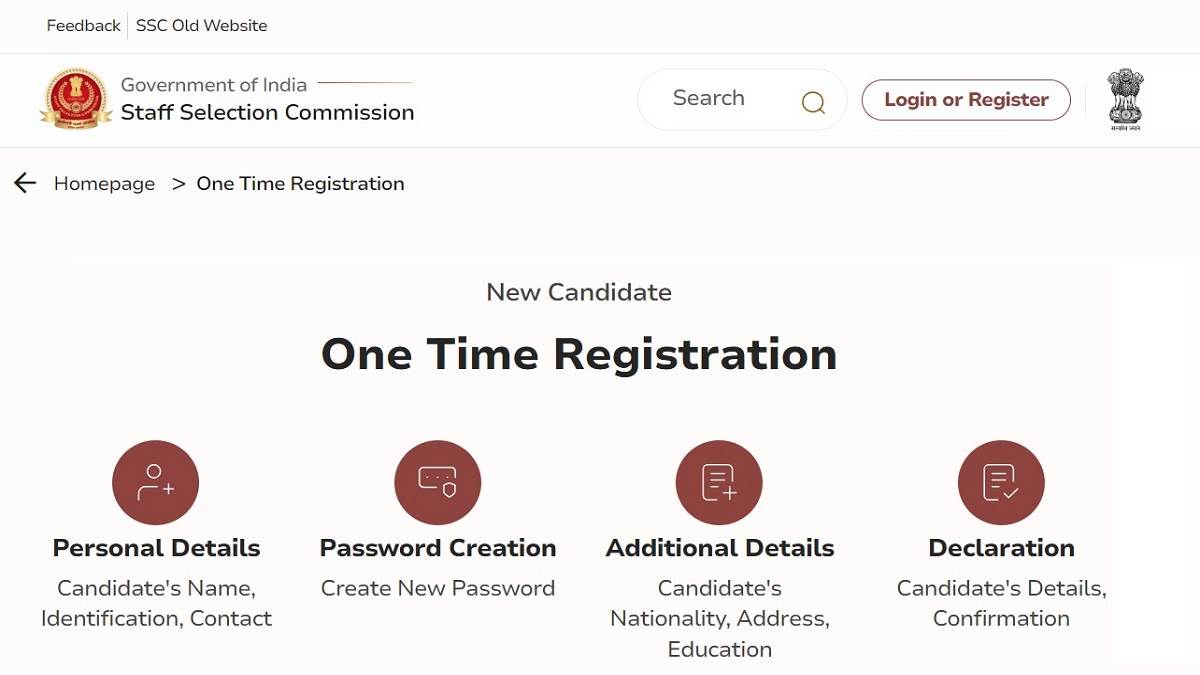Click the Staff Selection Commission title

(x=267, y=113)
